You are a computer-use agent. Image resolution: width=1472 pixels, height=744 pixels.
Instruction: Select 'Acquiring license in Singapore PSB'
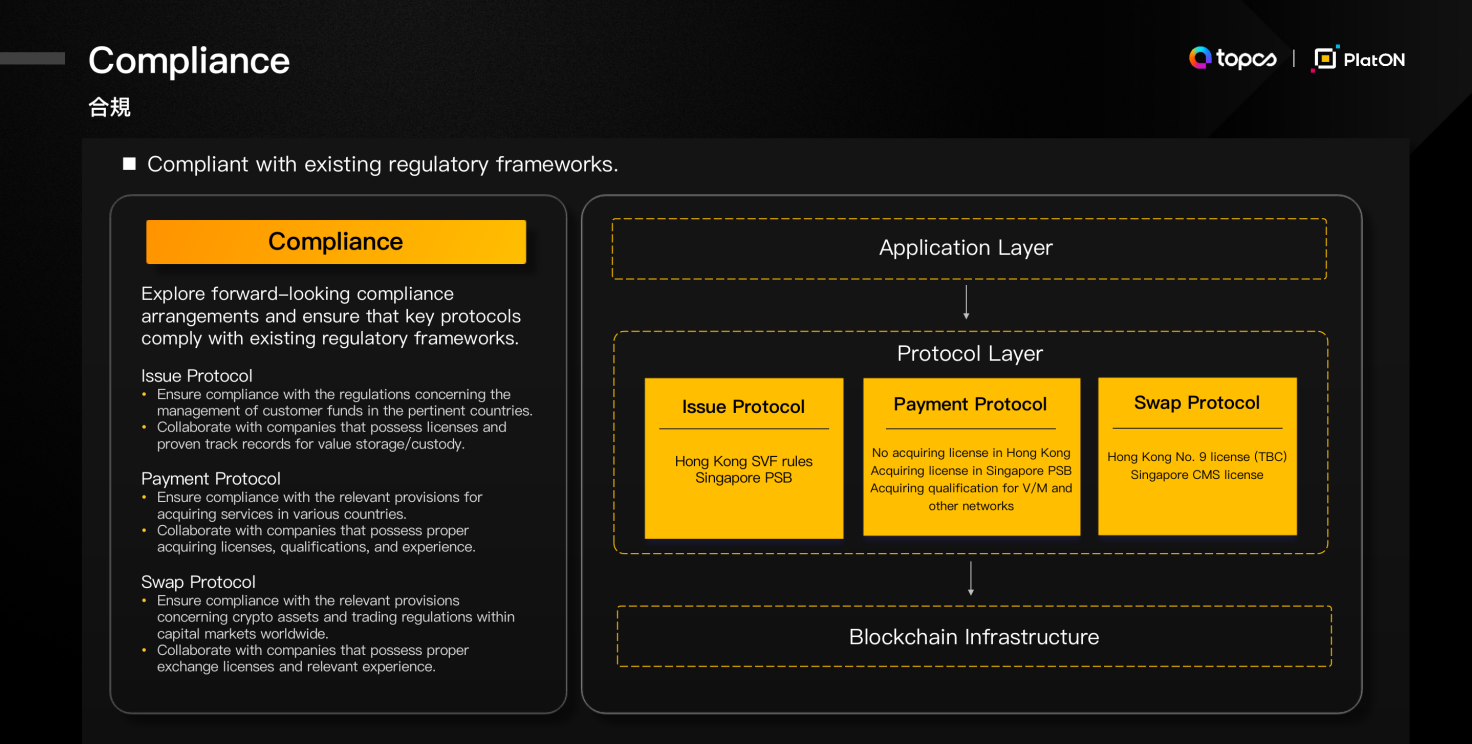(x=971, y=471)
